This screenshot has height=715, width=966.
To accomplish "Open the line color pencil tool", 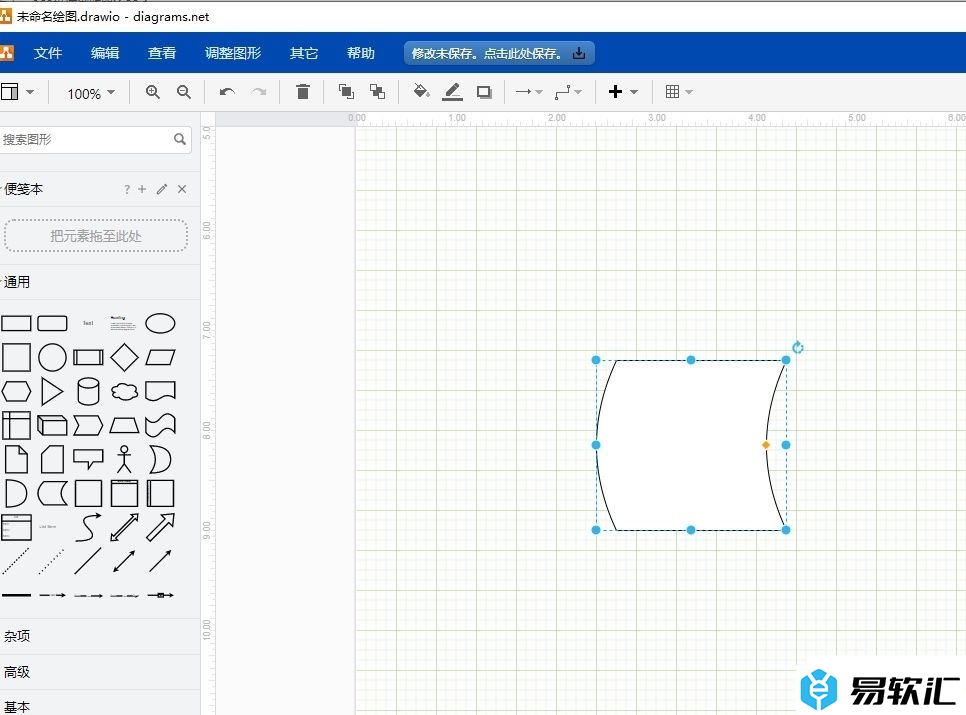I will click(x=452, y=92).
